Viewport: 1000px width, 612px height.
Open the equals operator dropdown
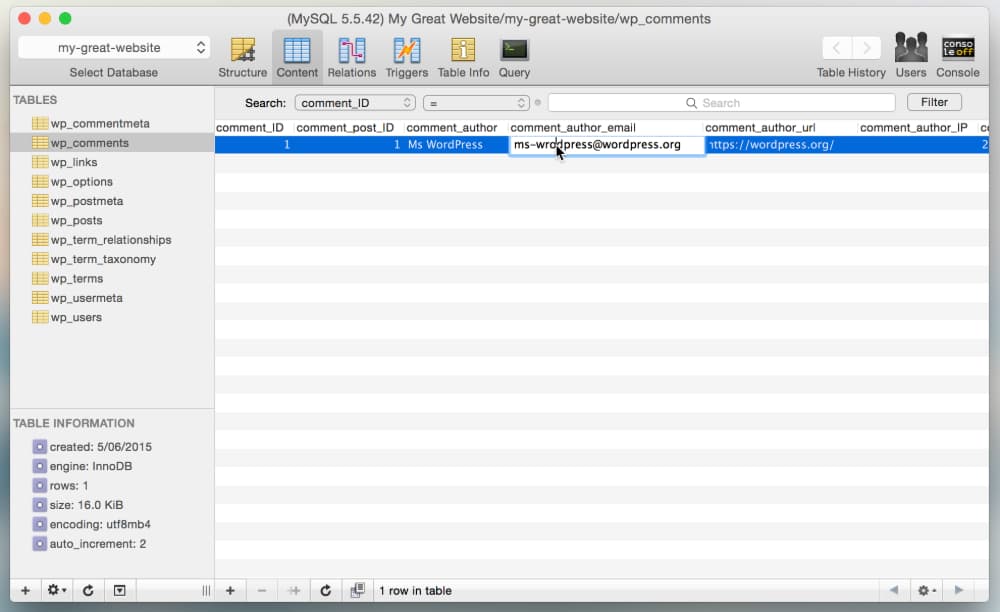click(x=476, y=103)
